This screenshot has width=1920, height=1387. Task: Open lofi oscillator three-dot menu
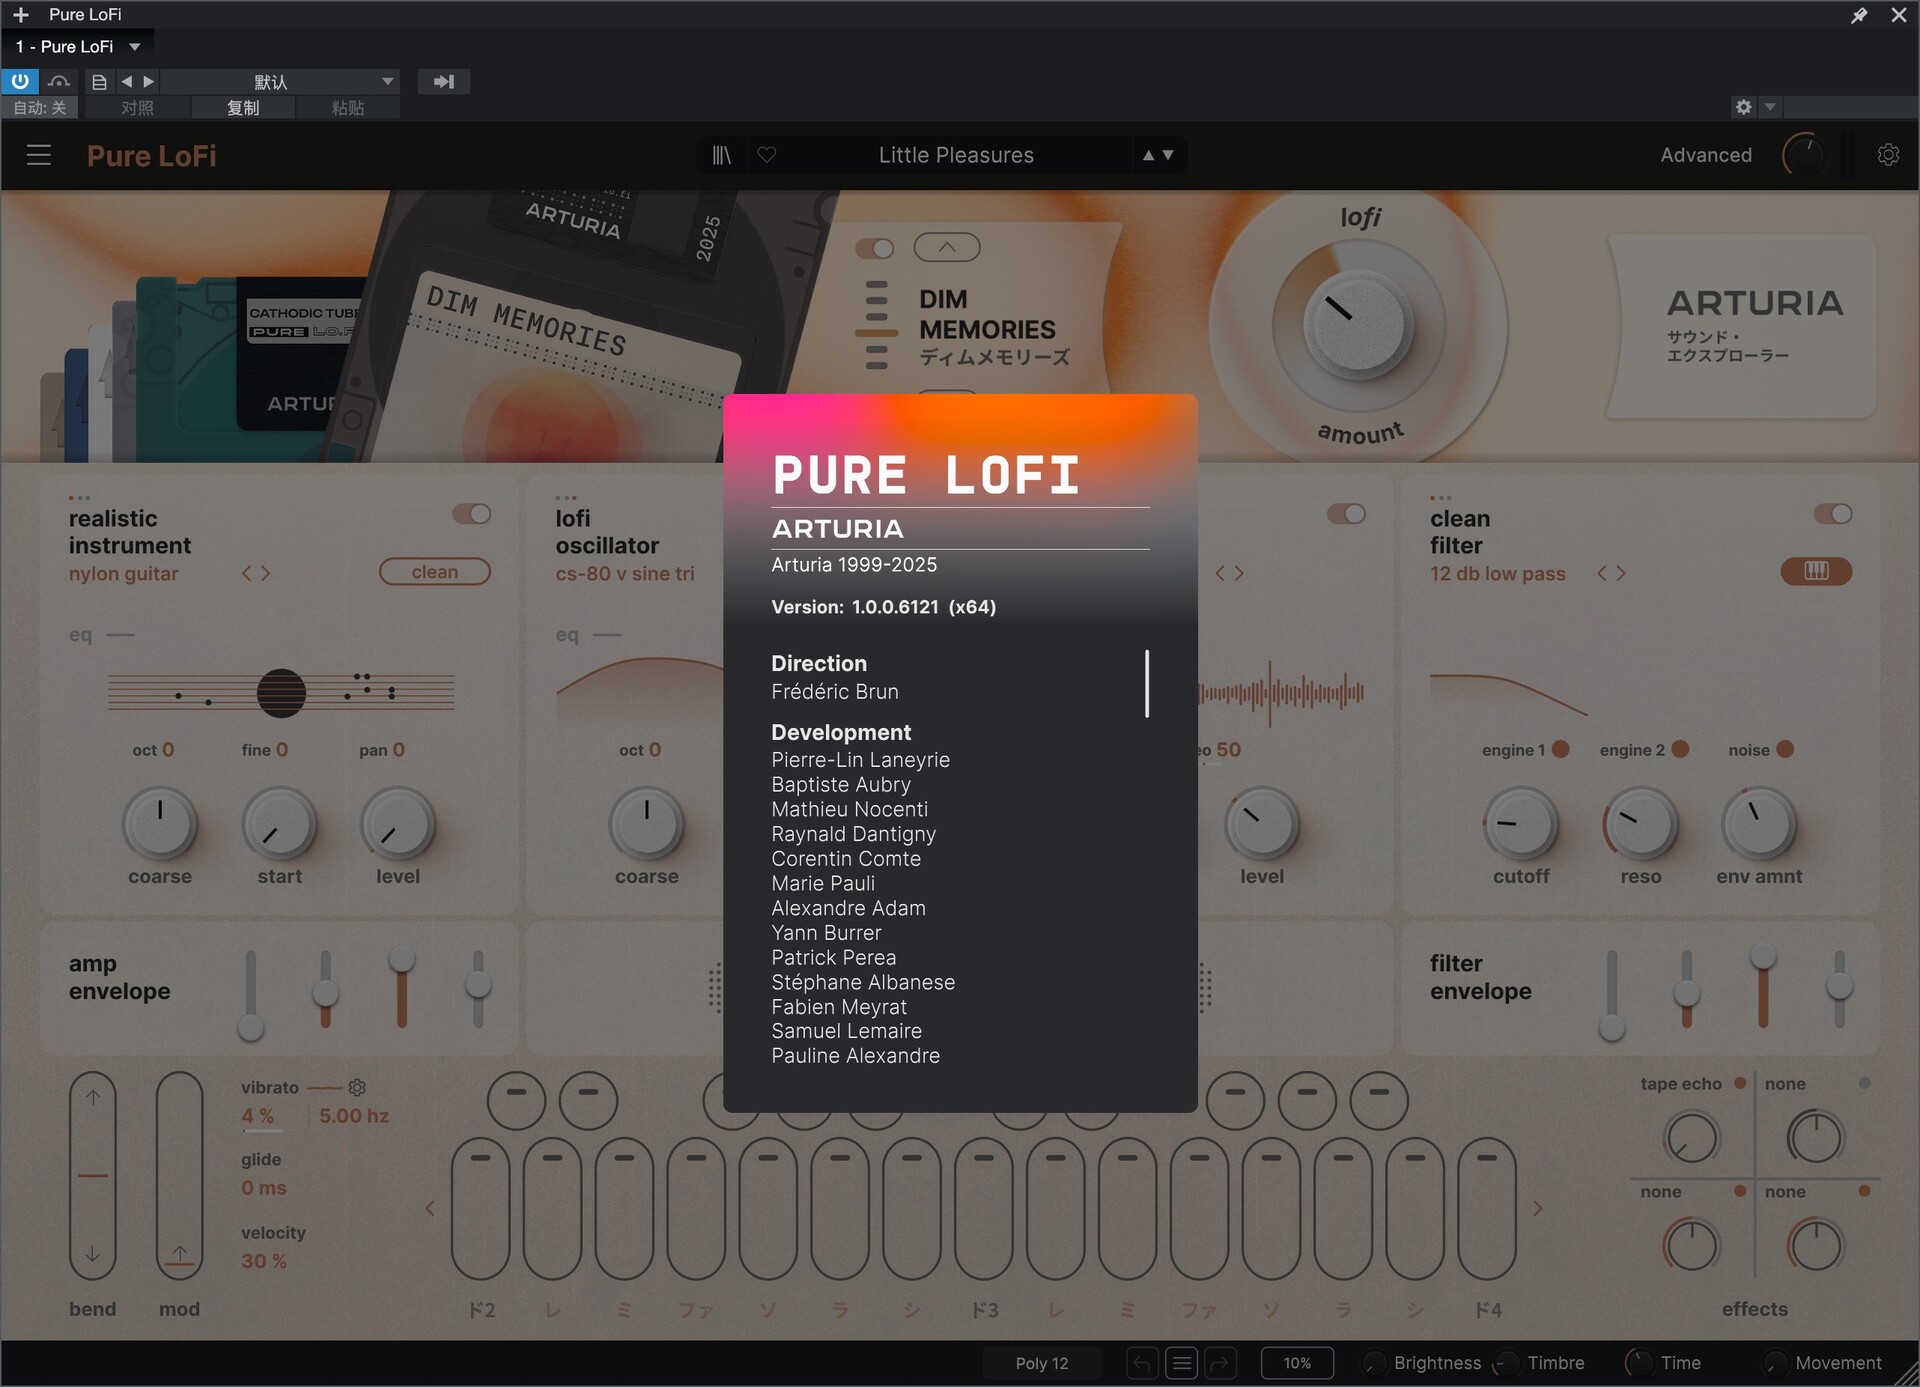(566, 498)
